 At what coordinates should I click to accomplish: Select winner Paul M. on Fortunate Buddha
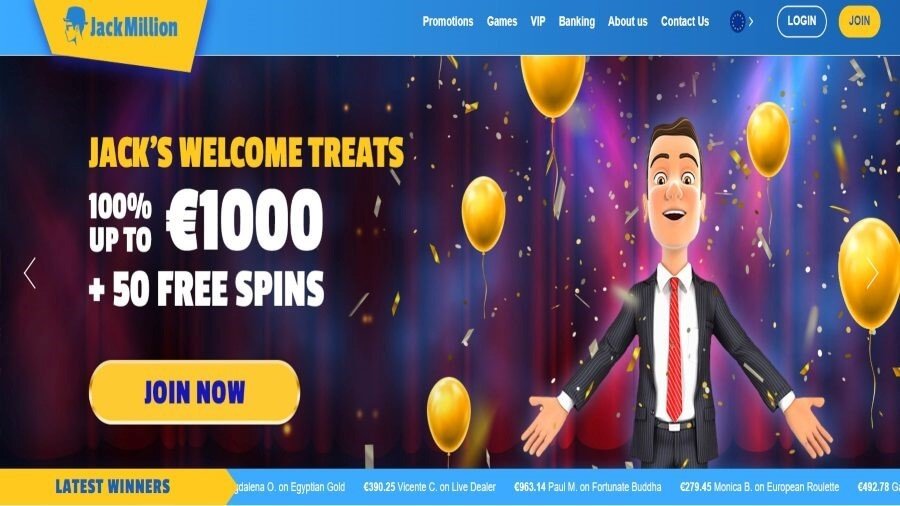tap(587, 487)
